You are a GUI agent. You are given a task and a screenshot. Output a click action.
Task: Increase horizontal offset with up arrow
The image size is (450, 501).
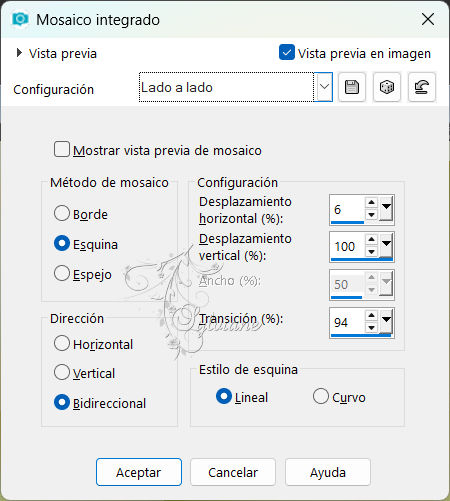371,202
